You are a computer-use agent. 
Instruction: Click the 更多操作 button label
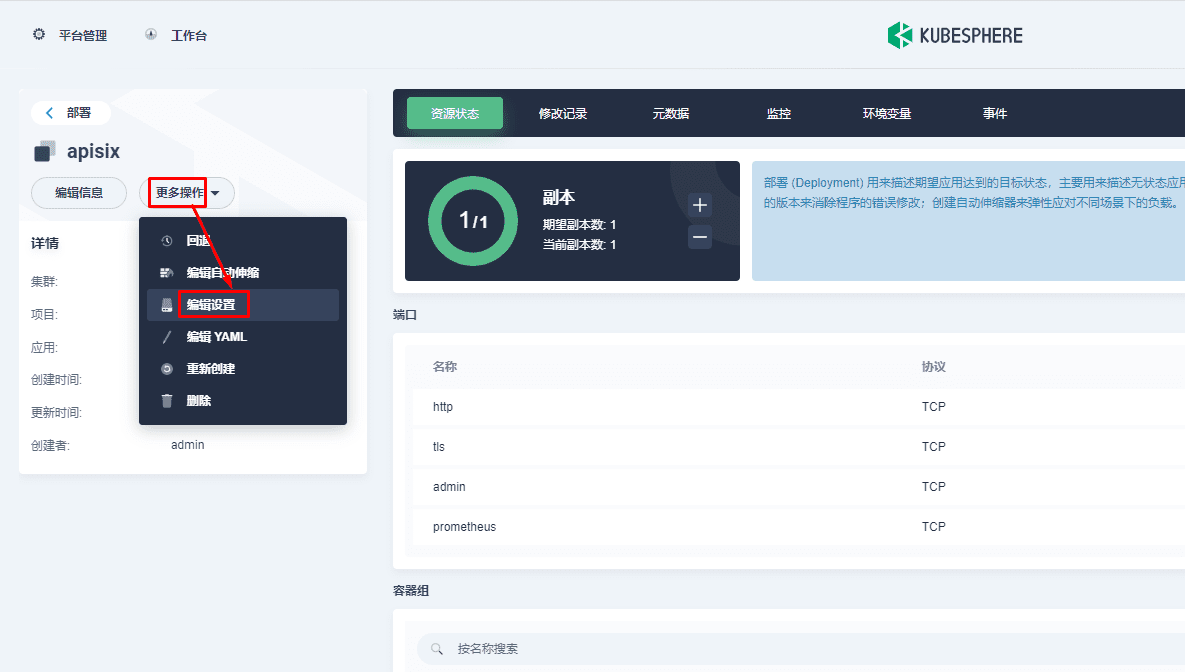(179, 193)
